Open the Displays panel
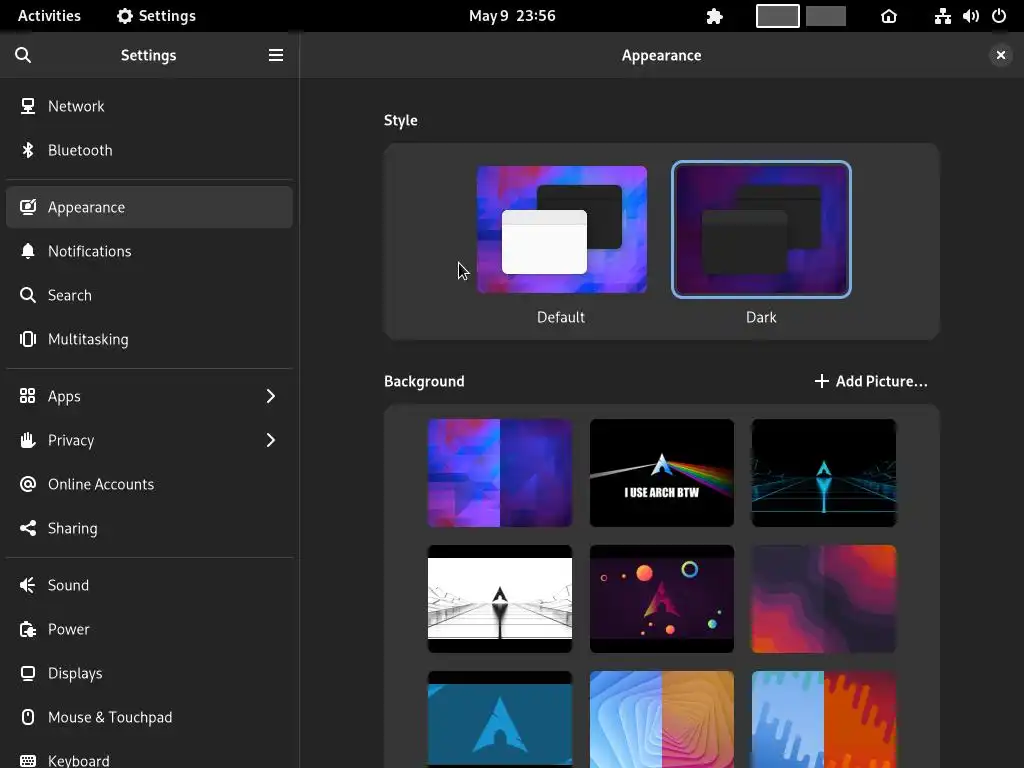This screenshot has height=768, width=1024. 149,673
